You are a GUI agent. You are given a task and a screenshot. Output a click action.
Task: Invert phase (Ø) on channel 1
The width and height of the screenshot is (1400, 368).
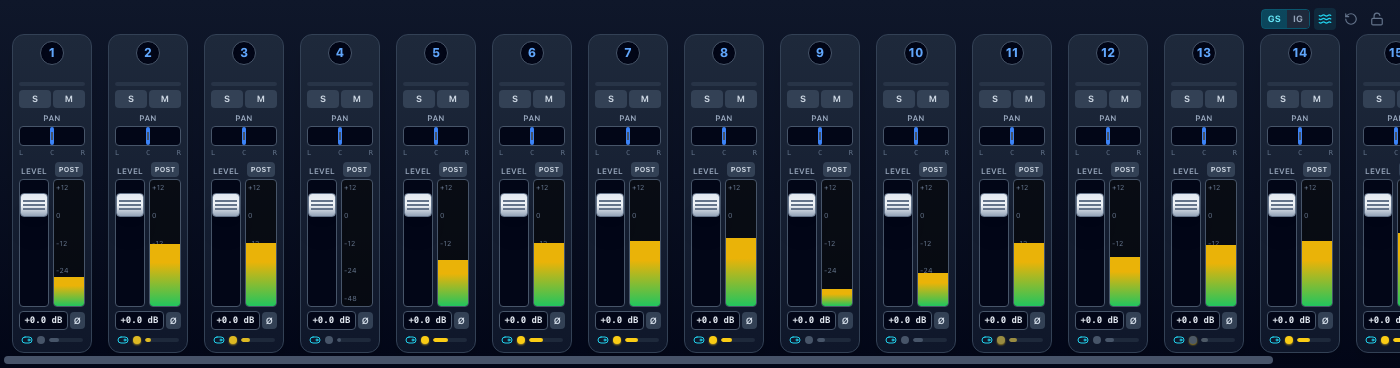(x=77, y=320)
